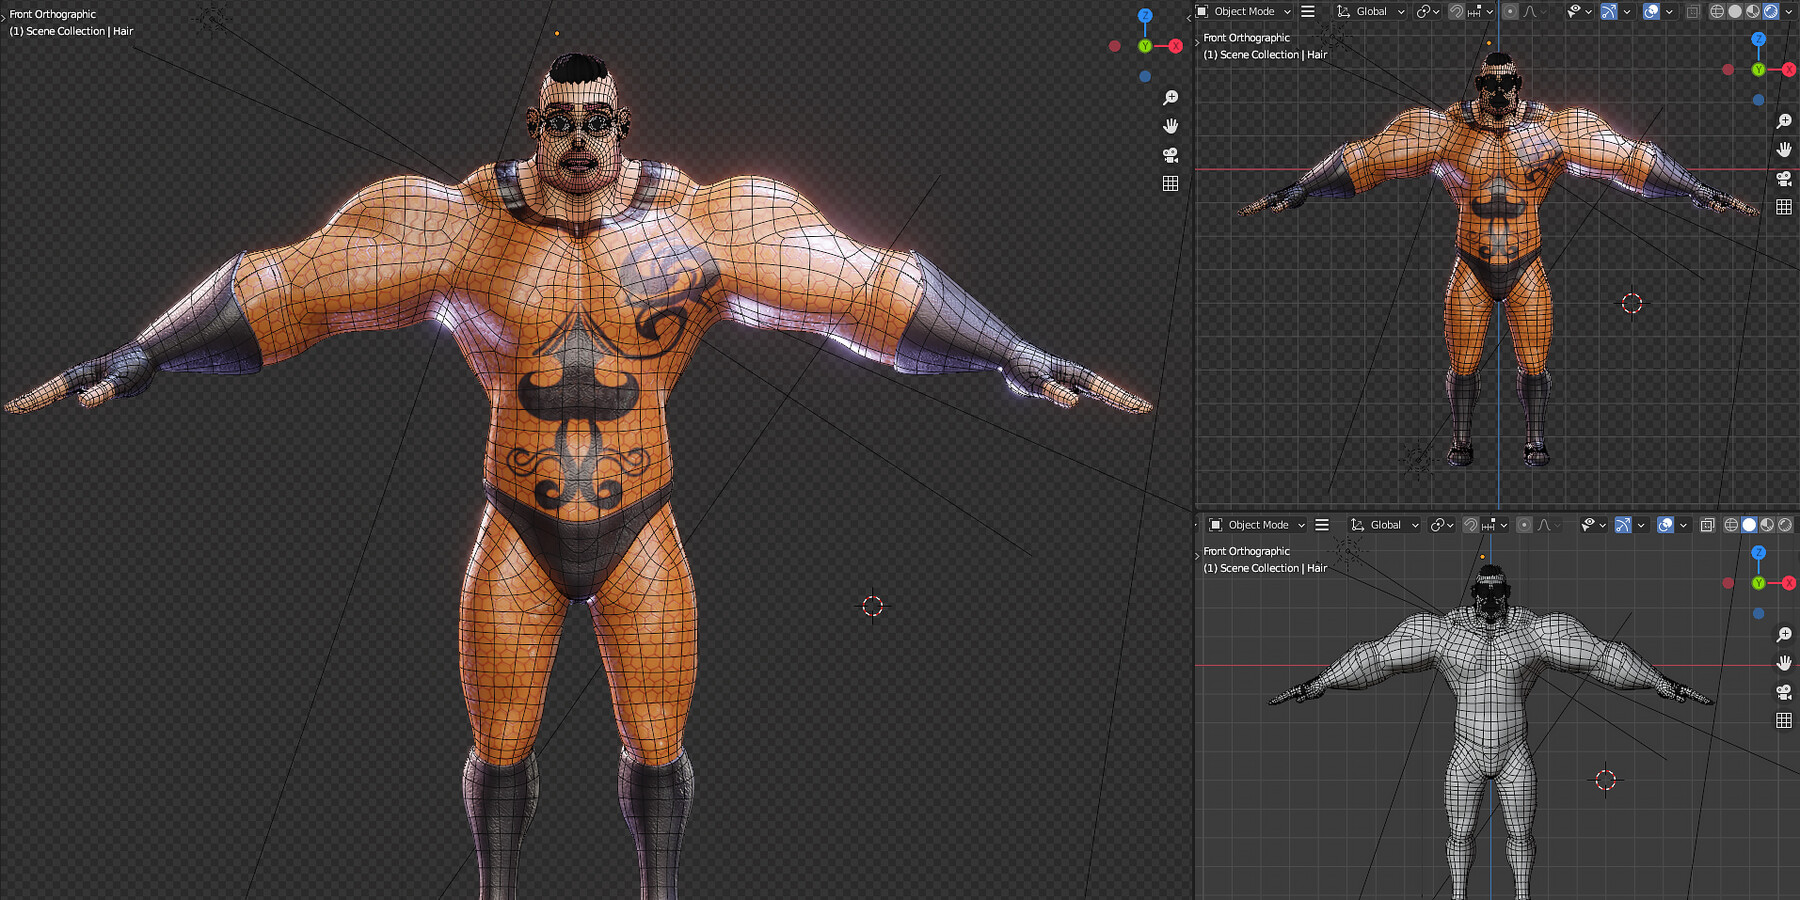Image resolution: width=1800 pixels, height=900 pixels.
Task: Toggle overlays button in the bottom-right viewport header
Action: [x=1665, y=525]
